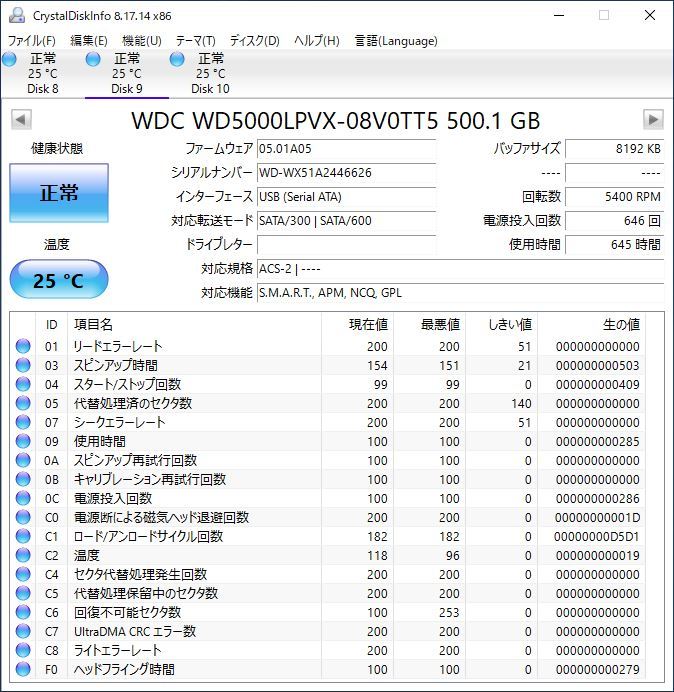Screen dimensions: 674x692
Task: Open the ディスク(D) menu
Action: click(254, 41)
